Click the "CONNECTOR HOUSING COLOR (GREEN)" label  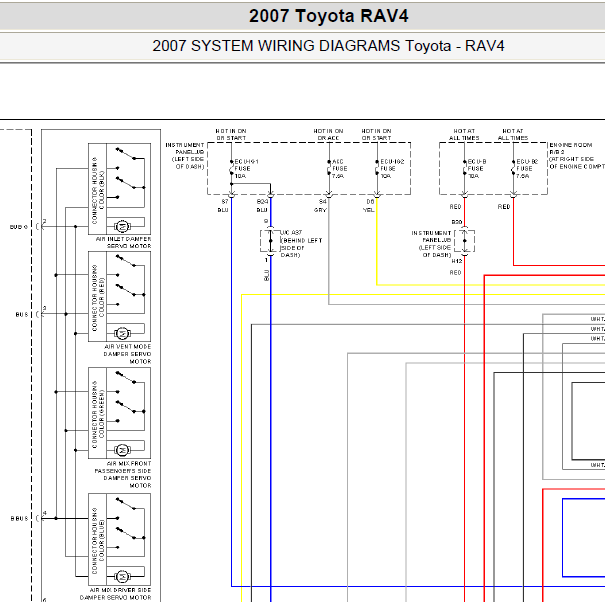(98, 414)
